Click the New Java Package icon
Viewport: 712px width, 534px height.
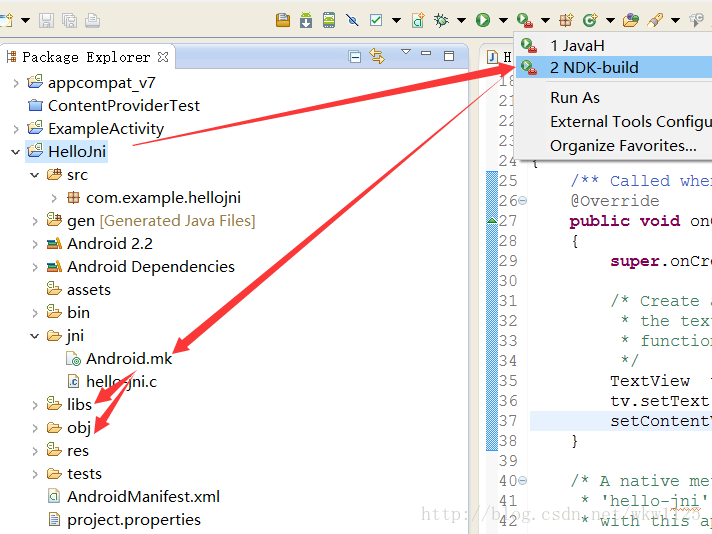tap(566, 20)
